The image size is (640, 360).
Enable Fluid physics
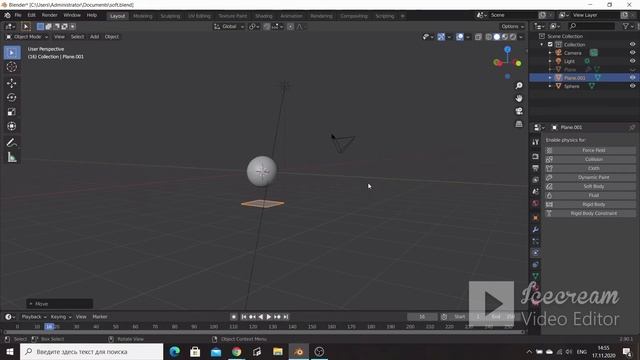pyautogui.click(x=590, y=196)
